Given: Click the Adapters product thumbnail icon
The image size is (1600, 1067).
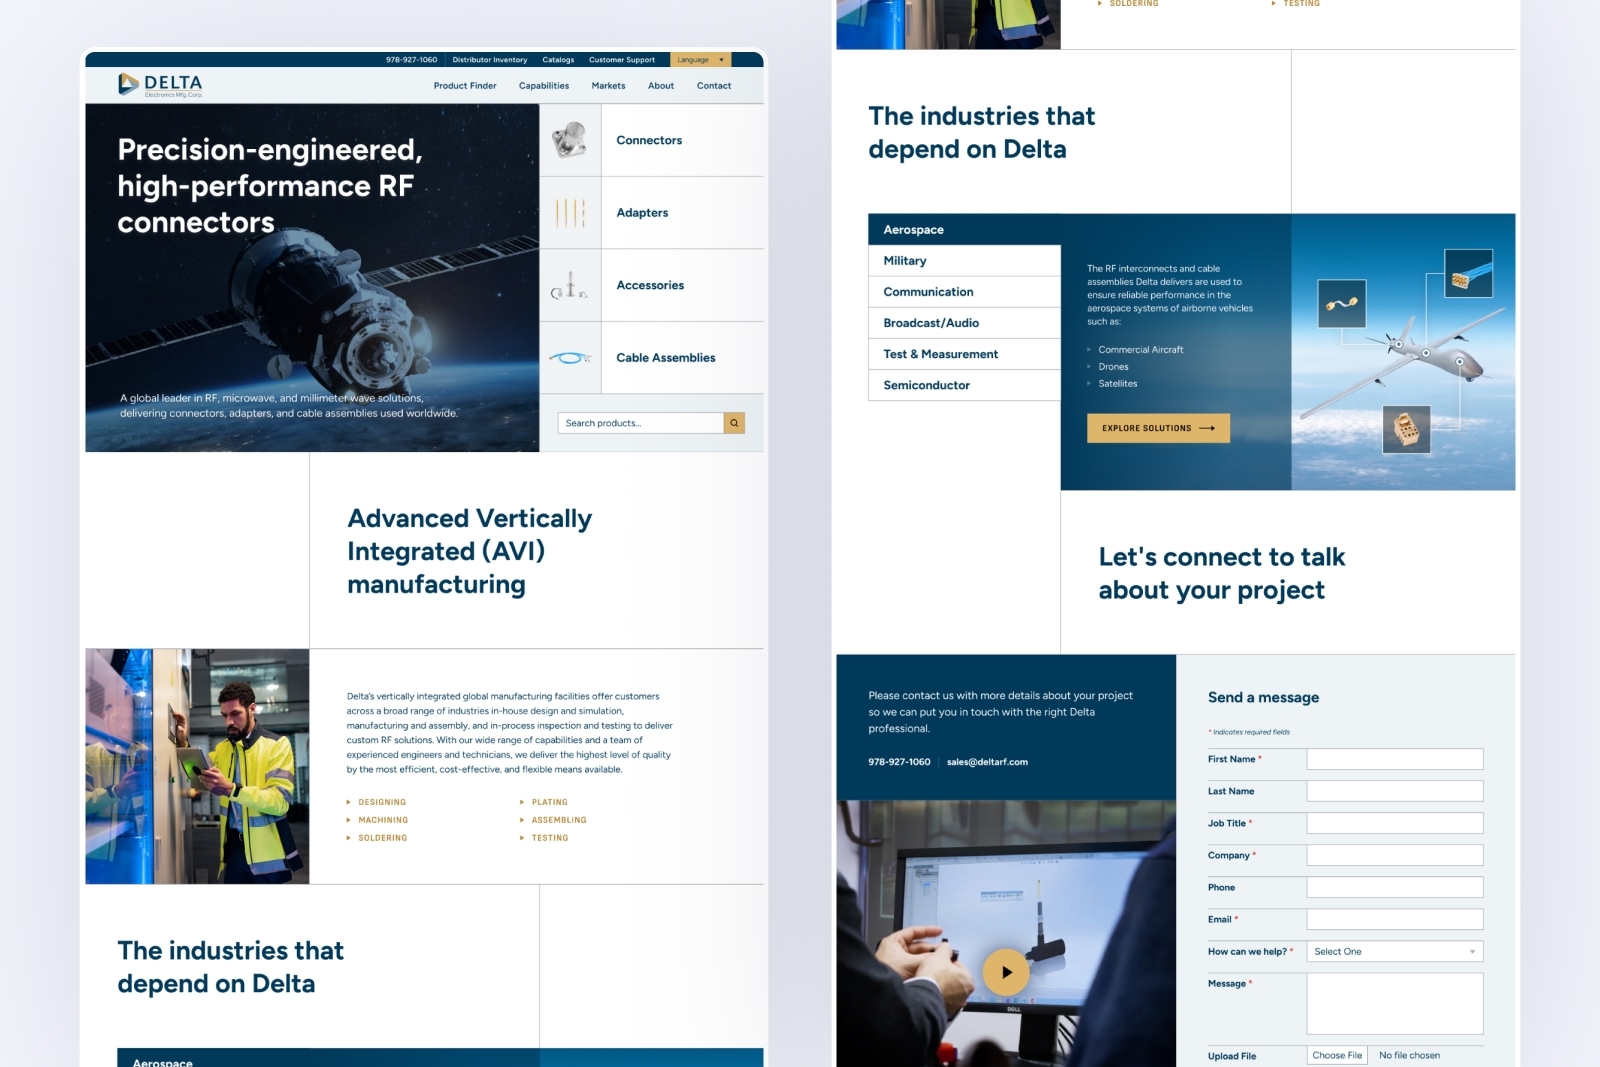Looking at the screenshot, I should (570, 213).
